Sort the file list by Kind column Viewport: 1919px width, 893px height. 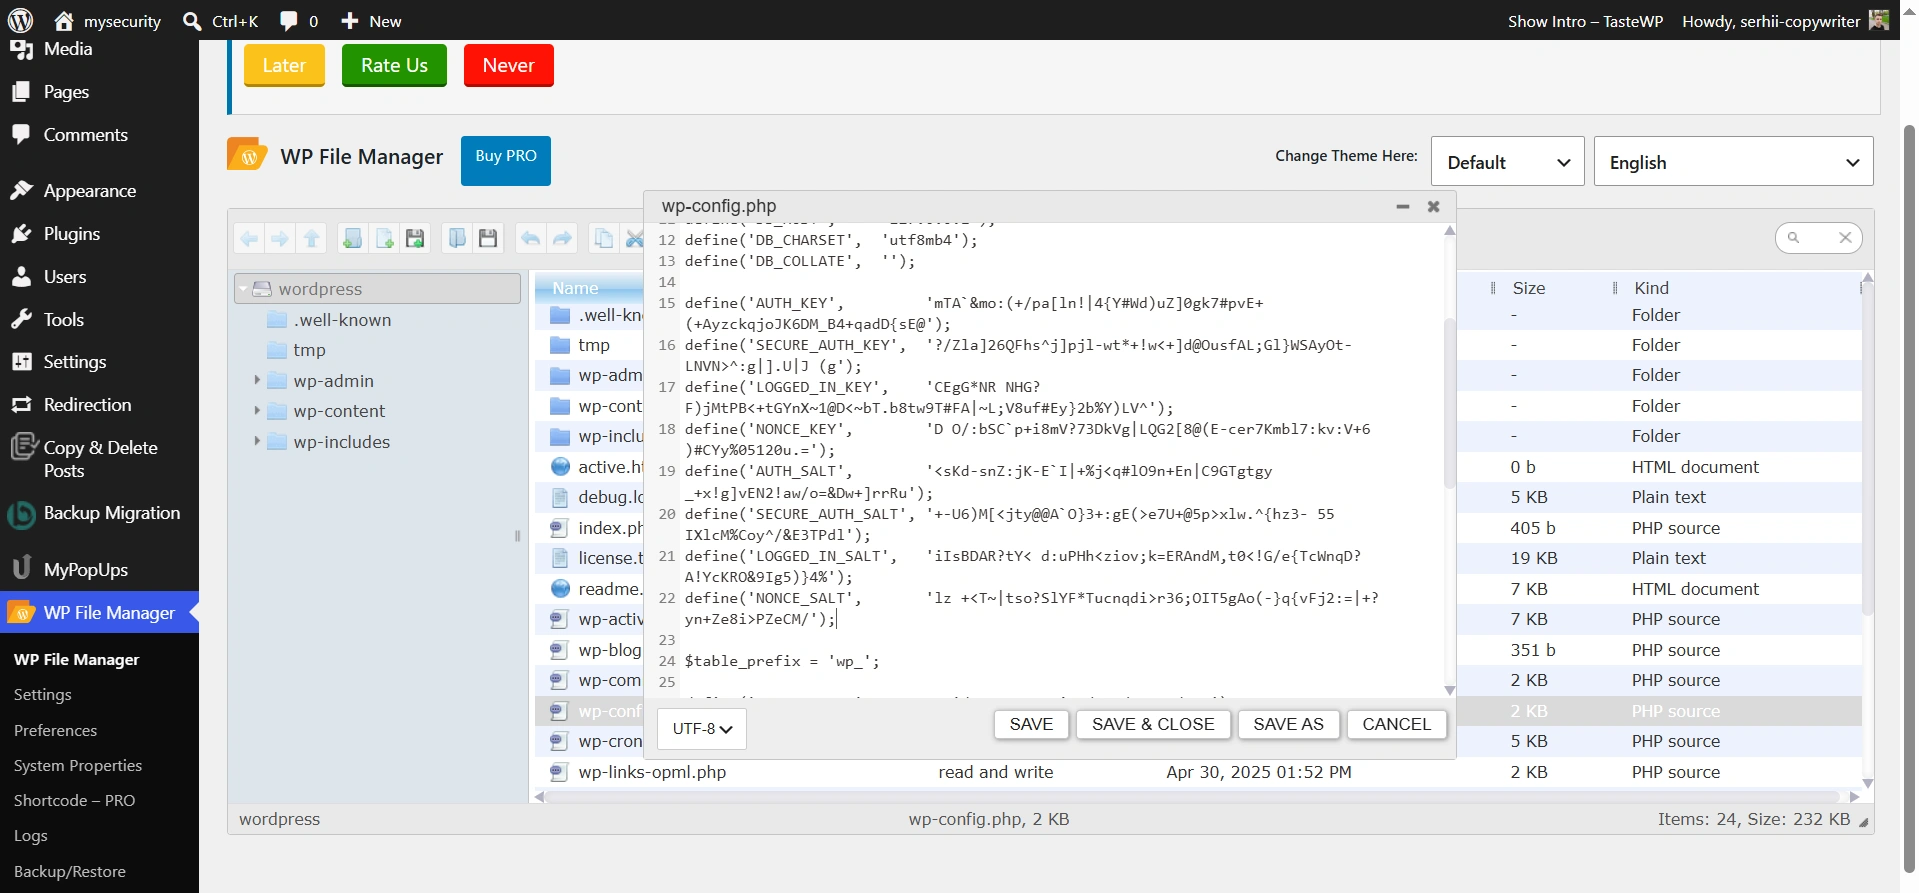coord(1651,288)
